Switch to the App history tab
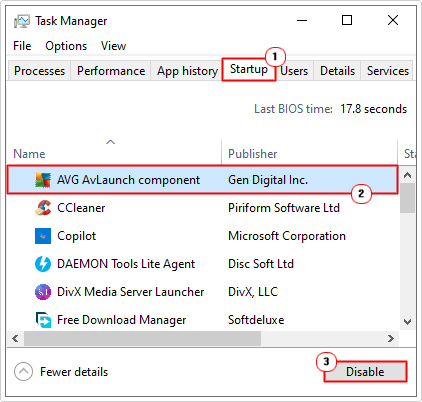This screenshot has height=402, width=422. pos(187,71)
